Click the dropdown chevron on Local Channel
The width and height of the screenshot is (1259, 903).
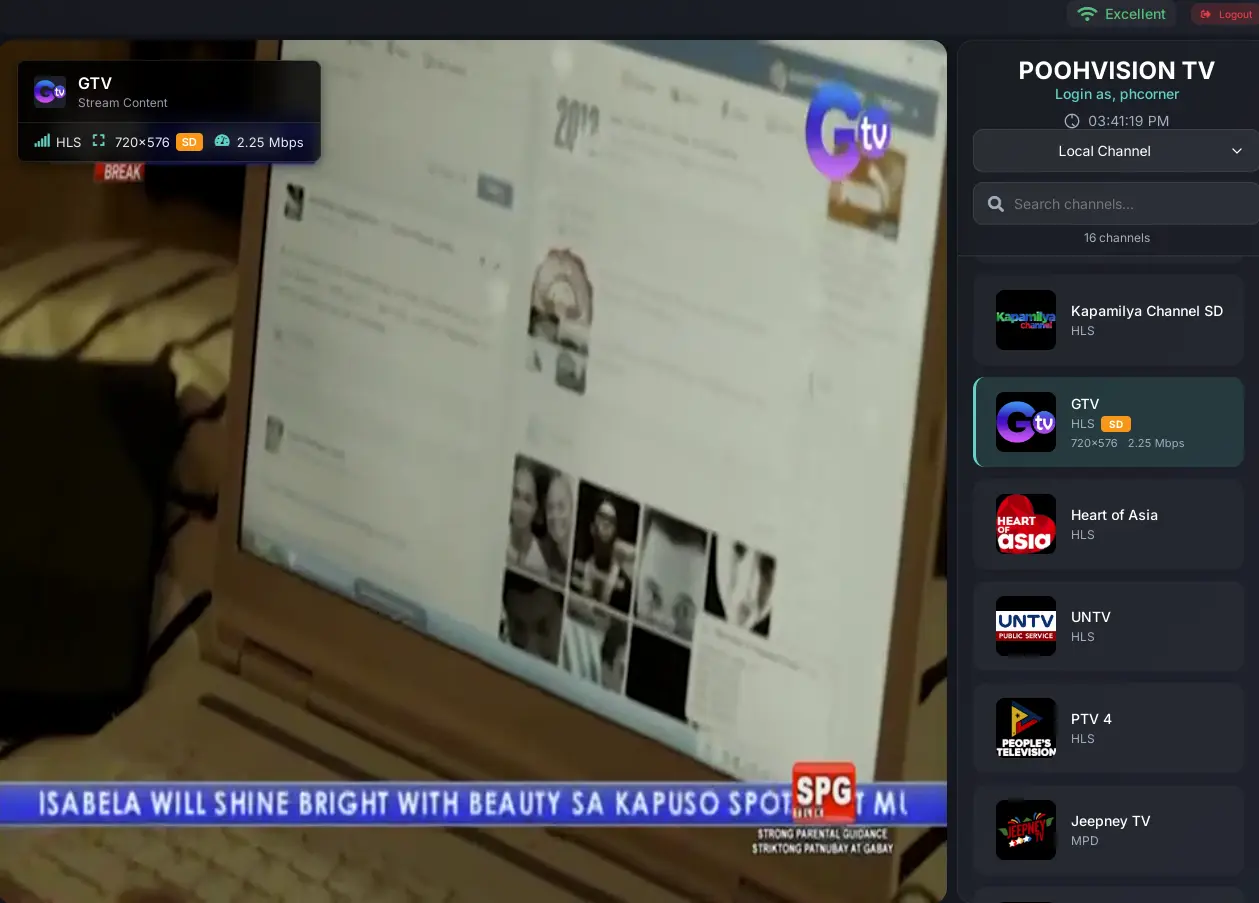(1237, 151)
